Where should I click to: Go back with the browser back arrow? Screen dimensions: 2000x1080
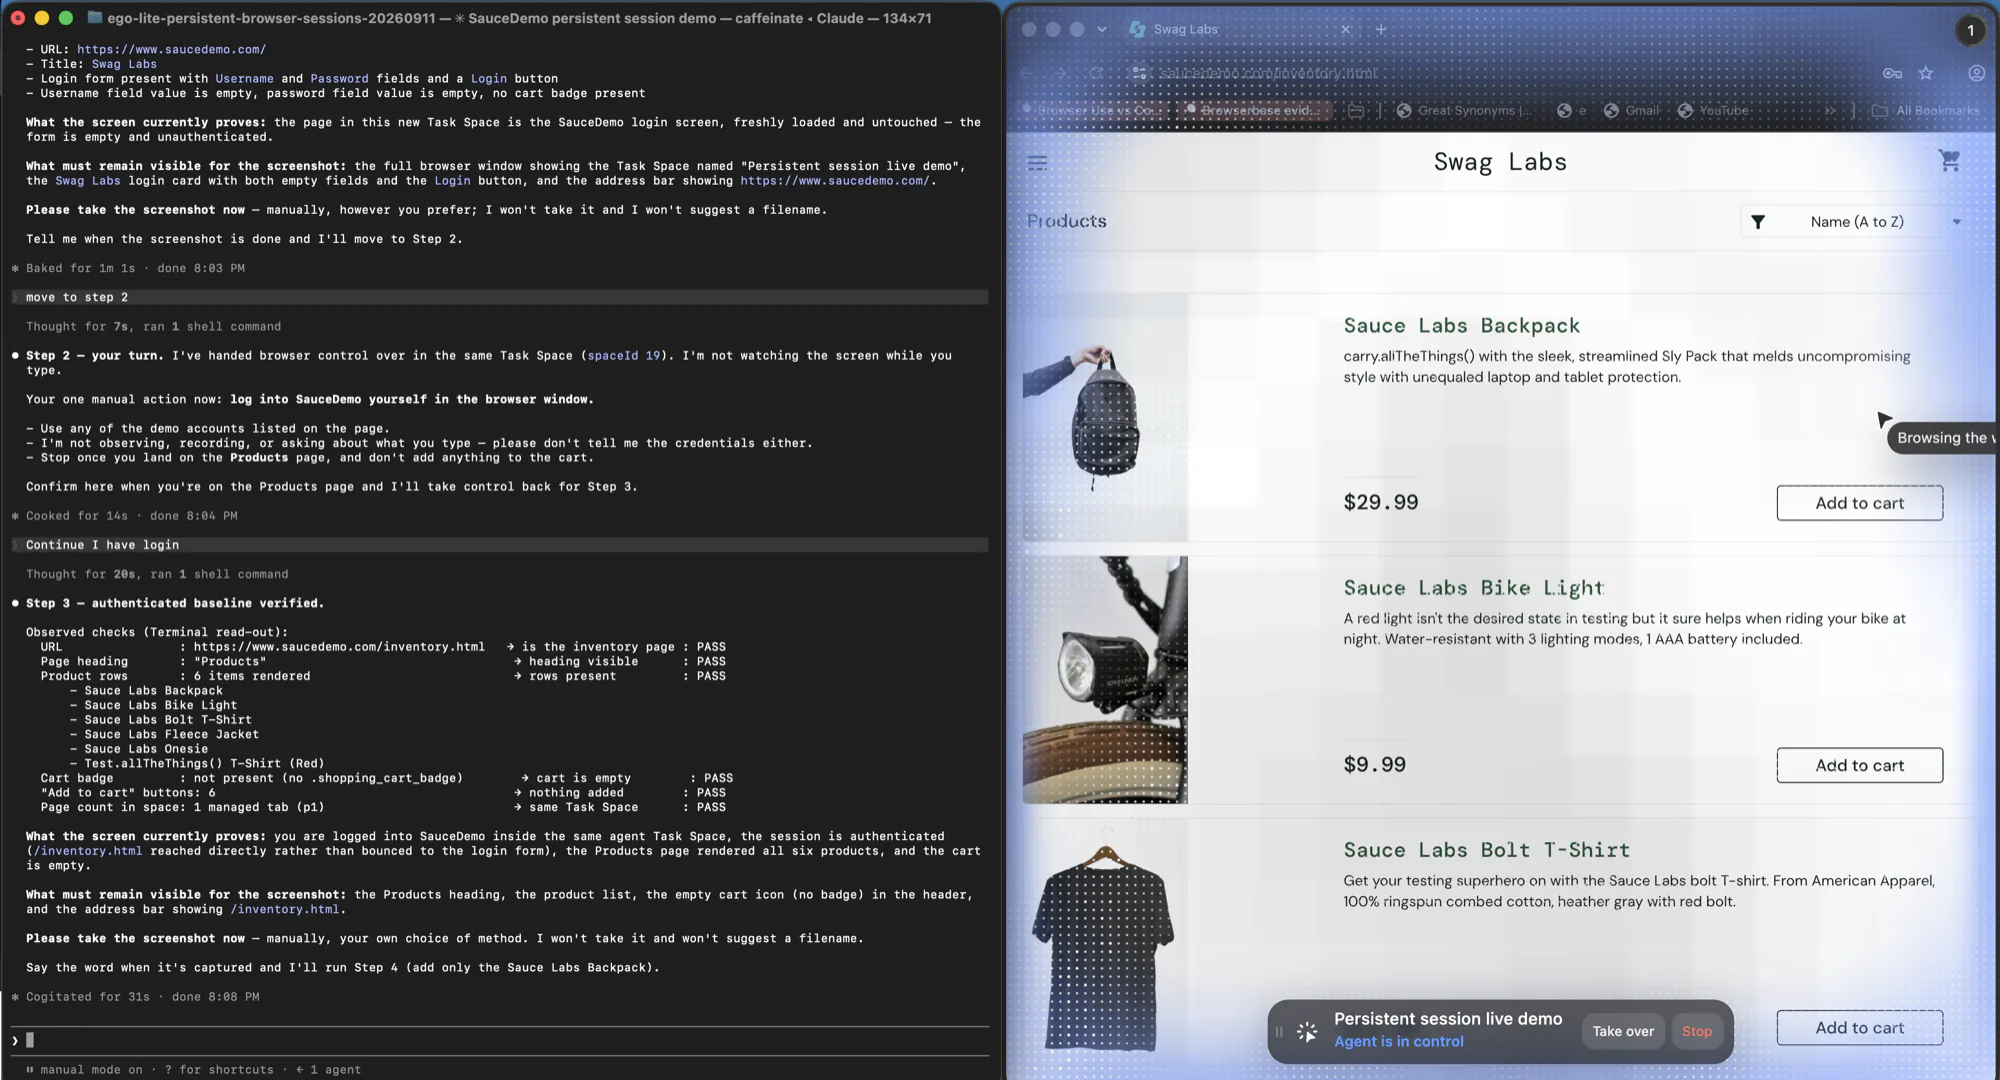[x=1027, y=73]
